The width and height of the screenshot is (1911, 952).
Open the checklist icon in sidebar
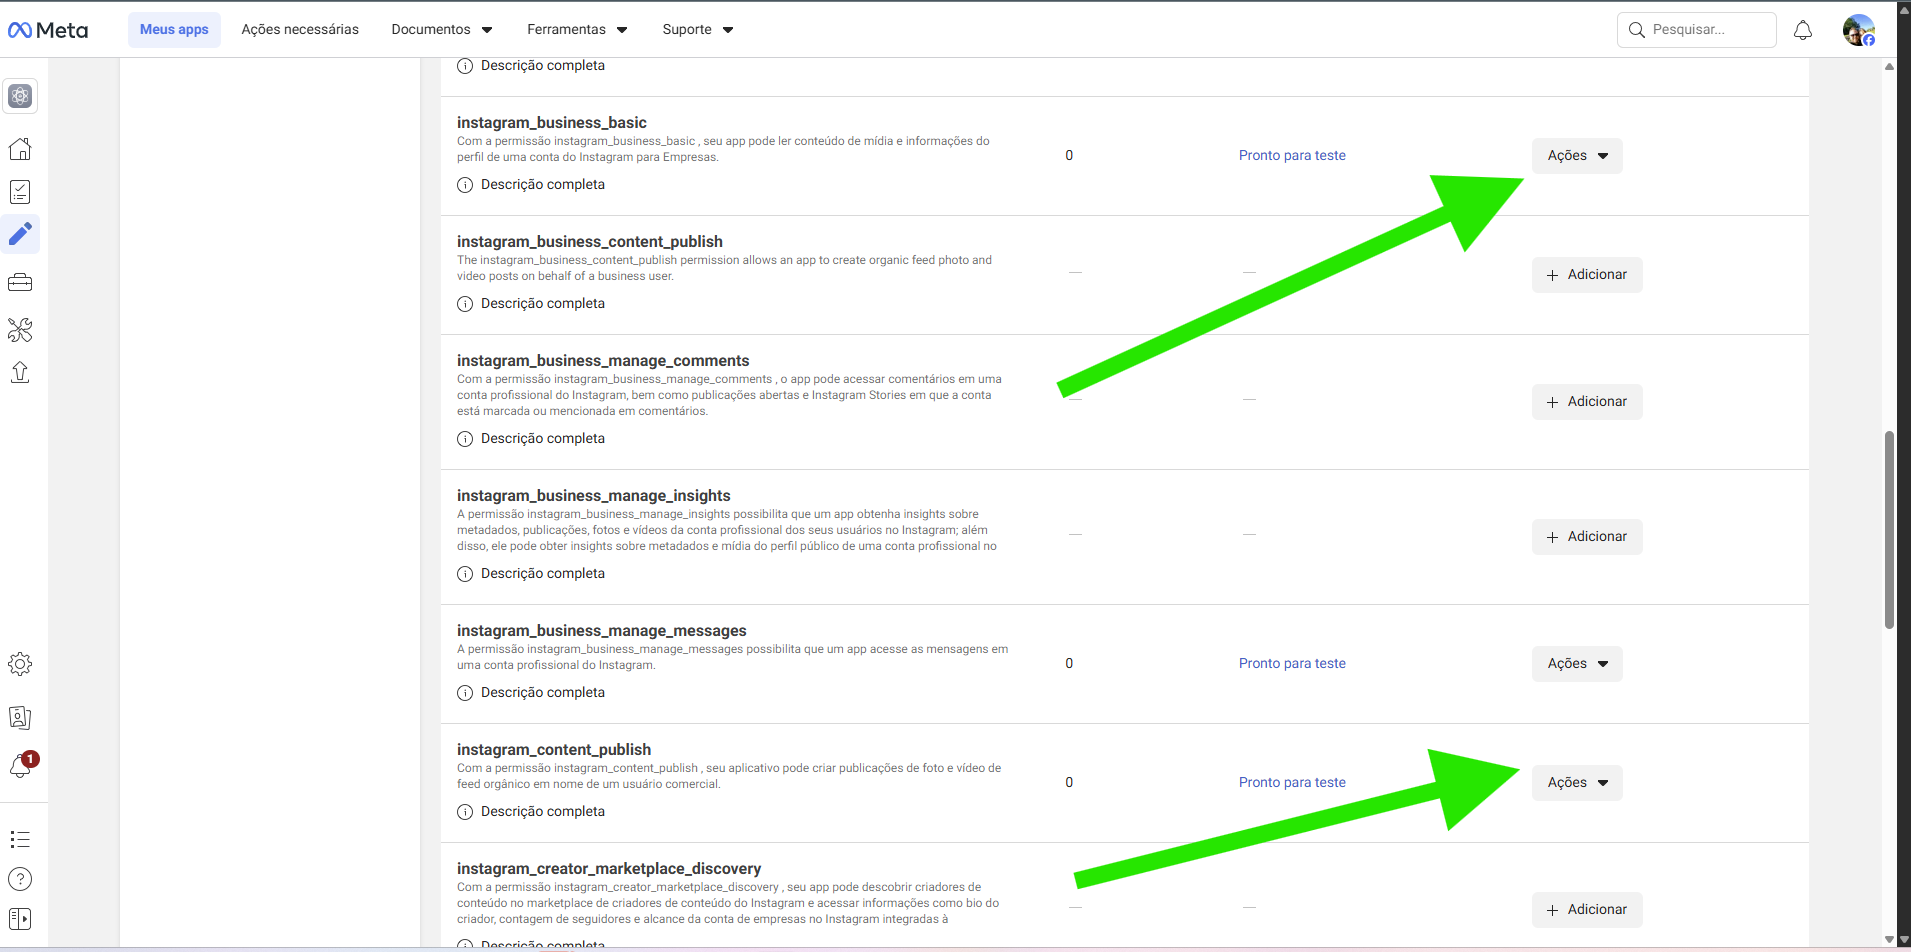pyautogui.click(x=20, y=192)
